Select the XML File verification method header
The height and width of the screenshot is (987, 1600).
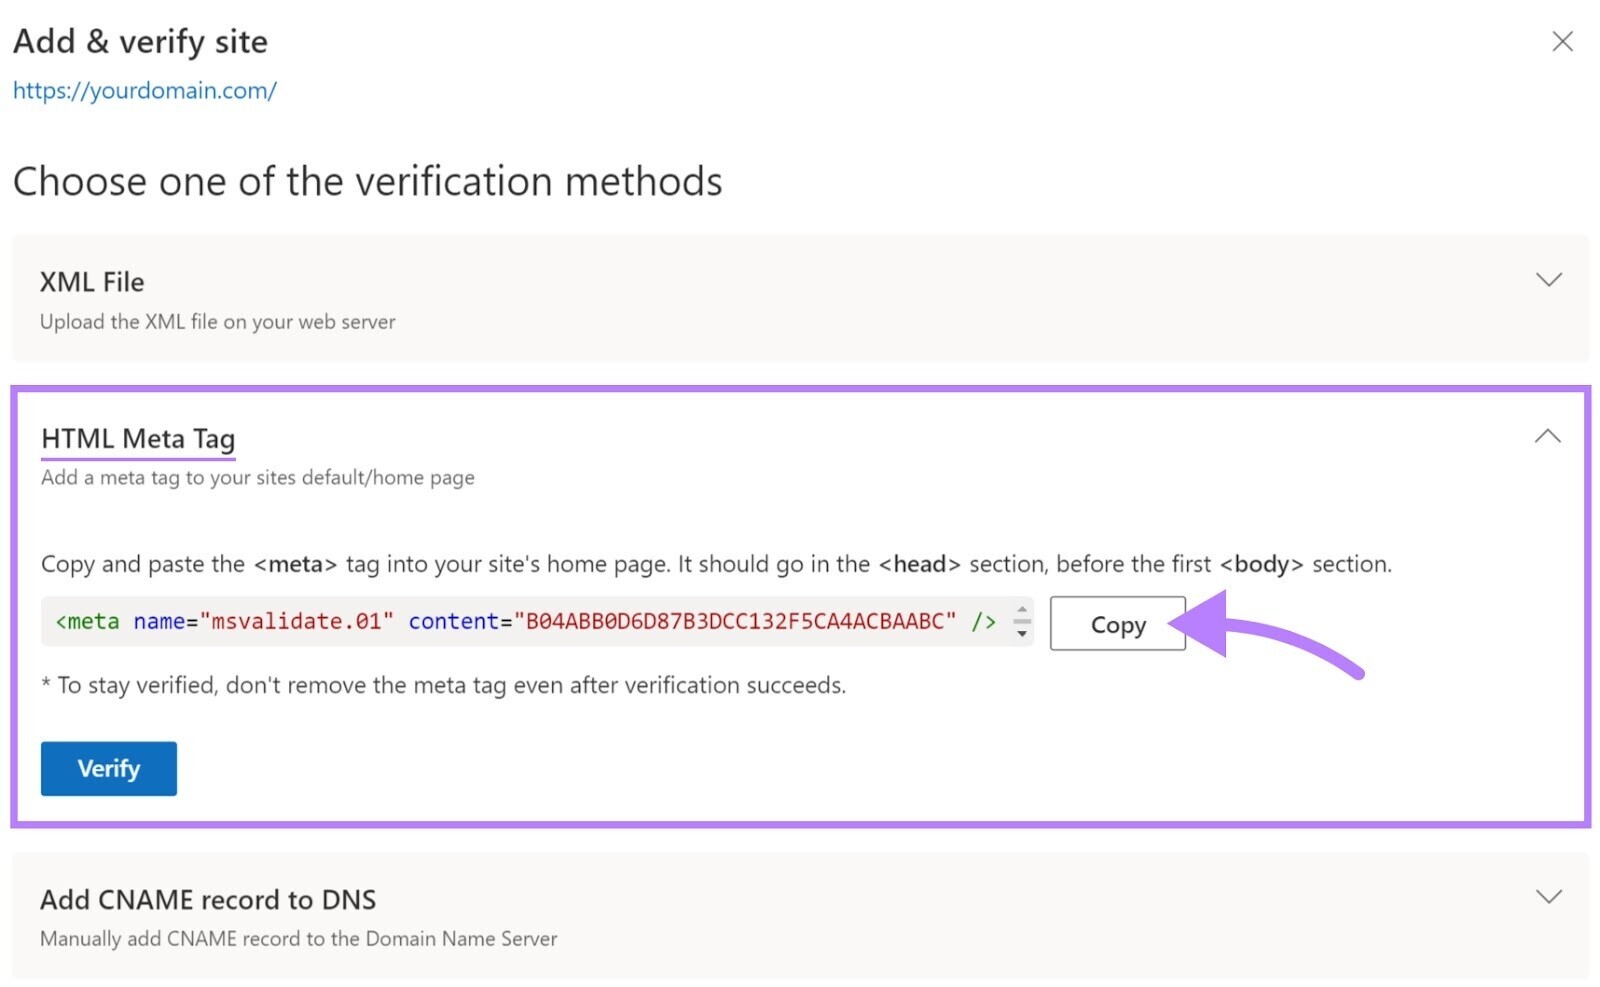pos(93,281)
